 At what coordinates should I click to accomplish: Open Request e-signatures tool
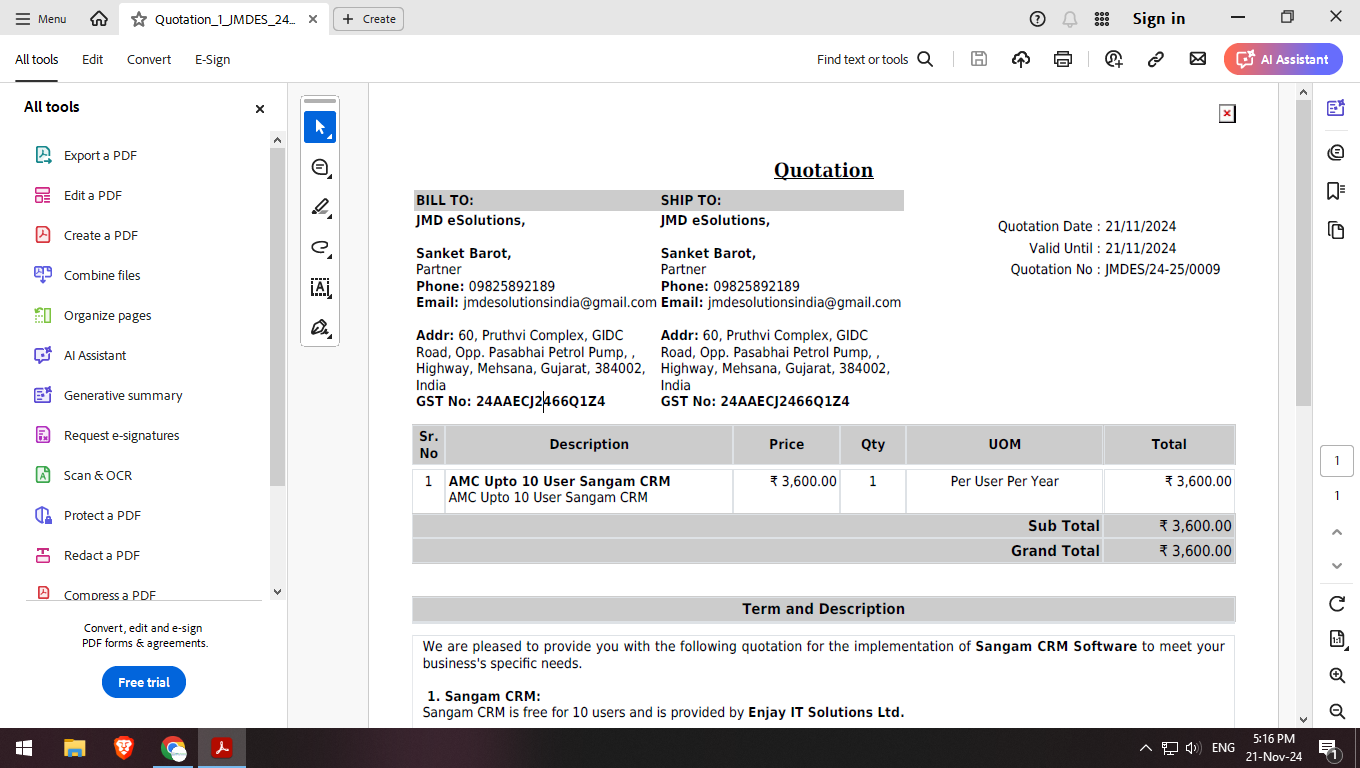coord(121,435)
